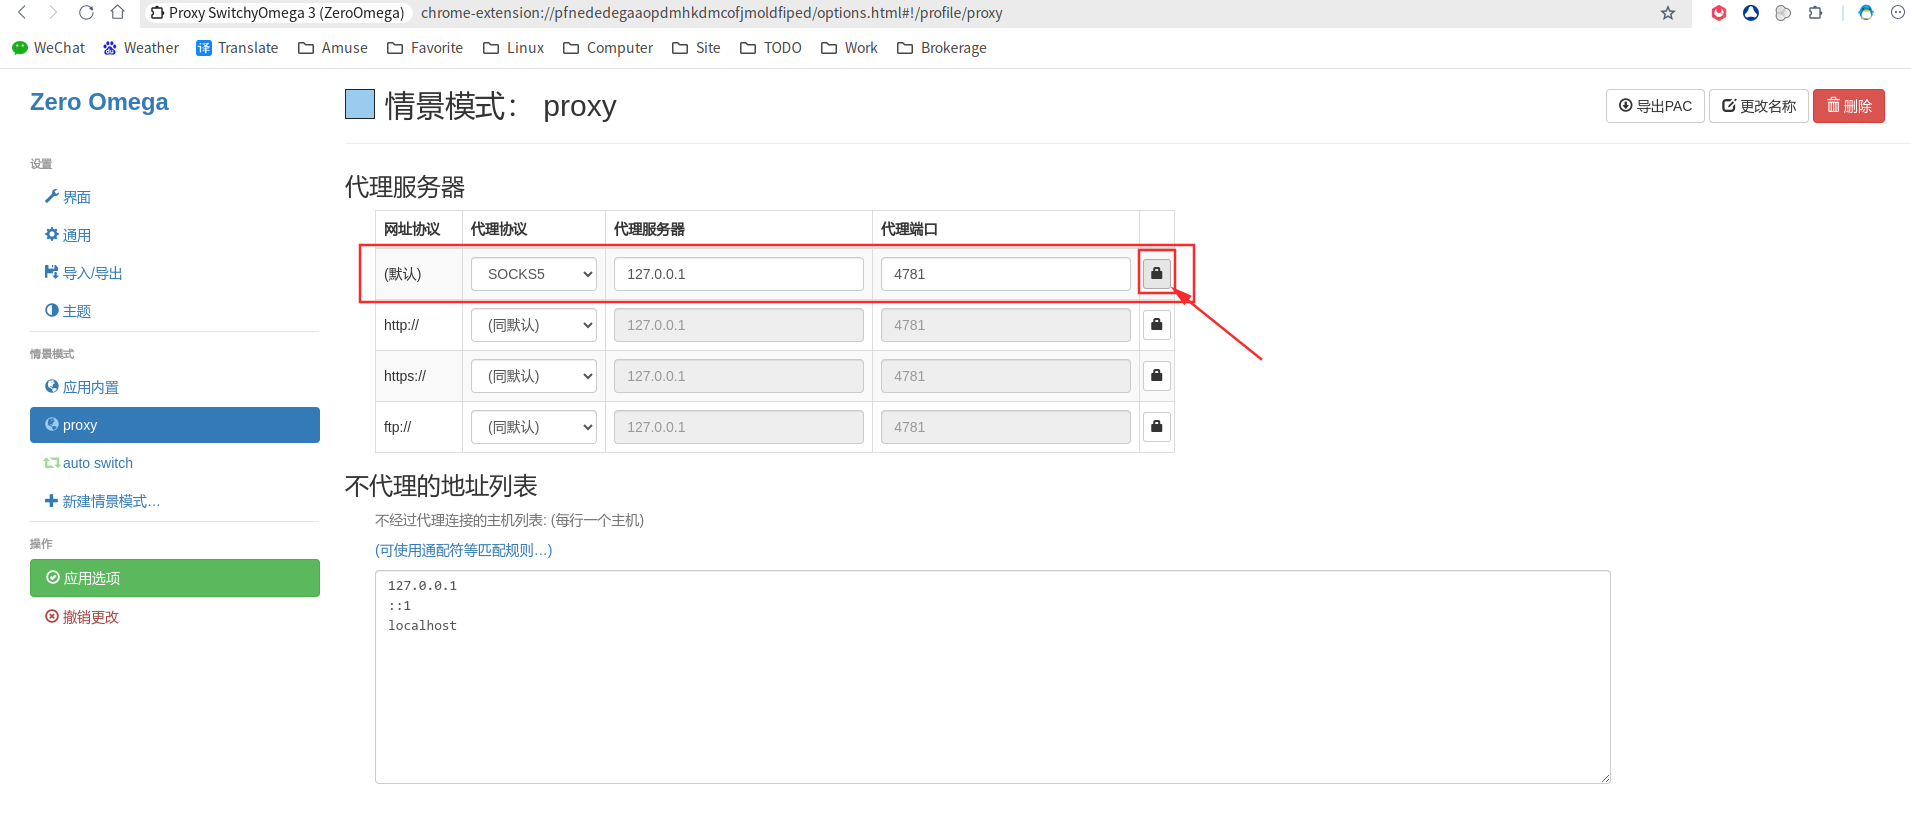Click the red 删除 delete button

coord(1849,106)
